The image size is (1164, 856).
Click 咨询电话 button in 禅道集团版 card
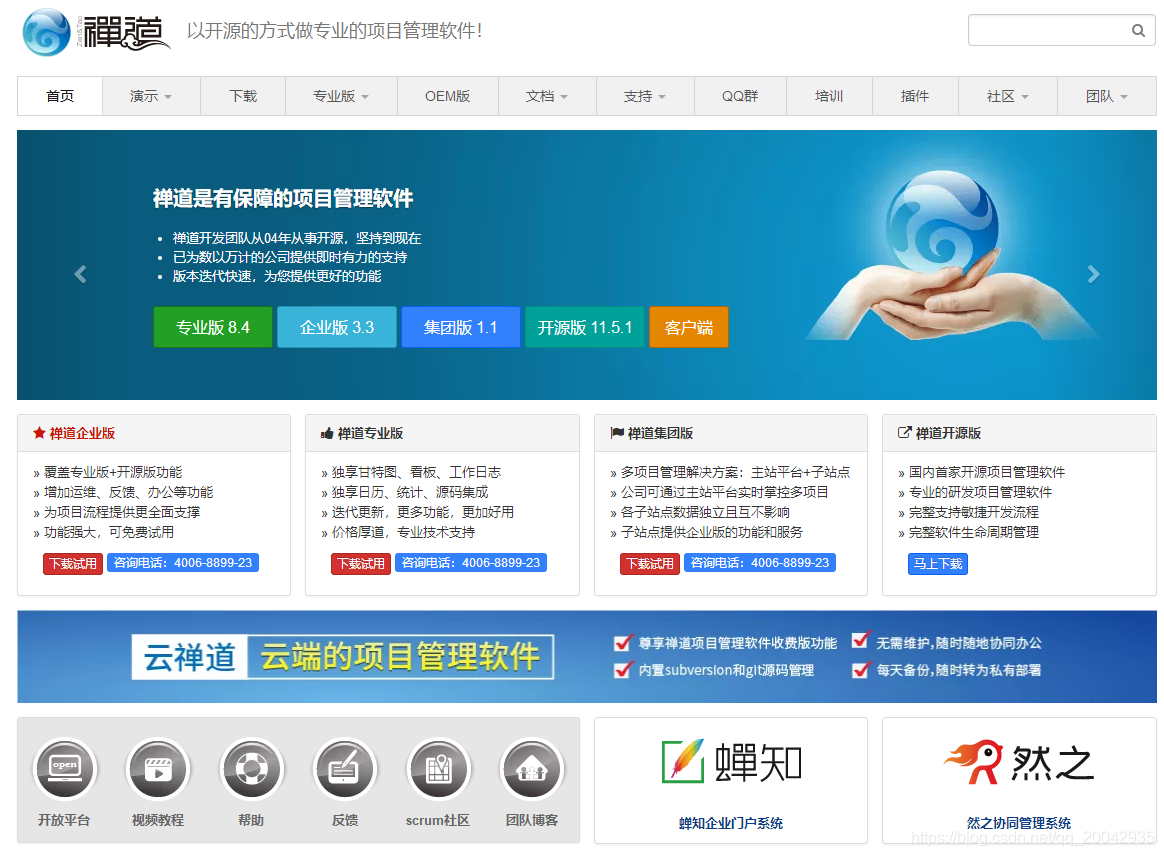point(759,563)
